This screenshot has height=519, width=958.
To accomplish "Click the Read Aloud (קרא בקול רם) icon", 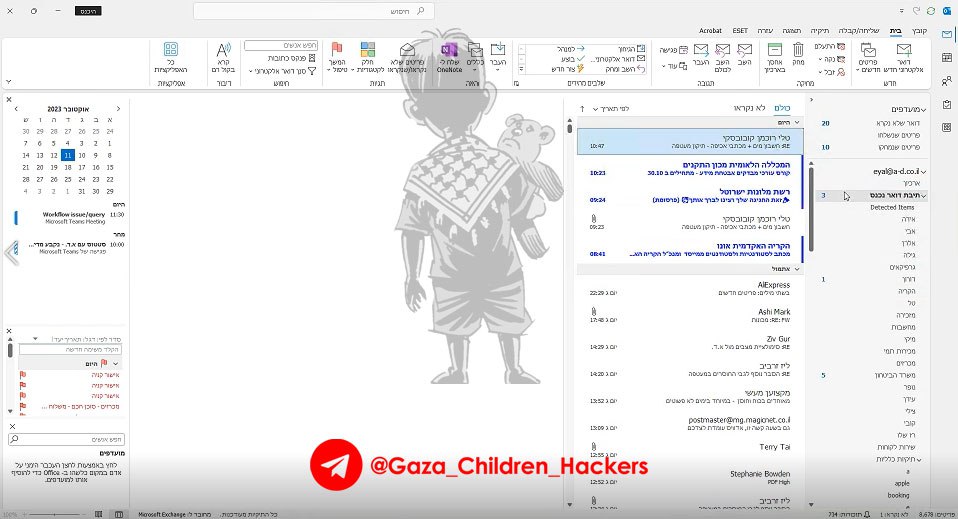I will click(224, 51).
